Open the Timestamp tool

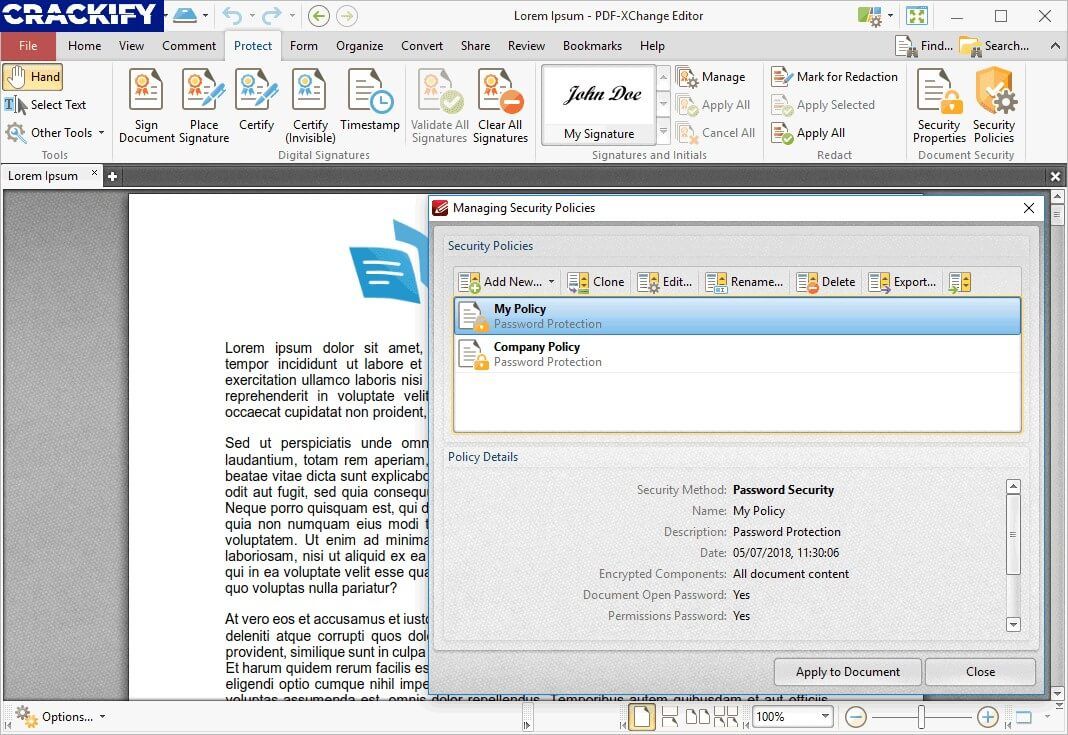click(370, 100)
